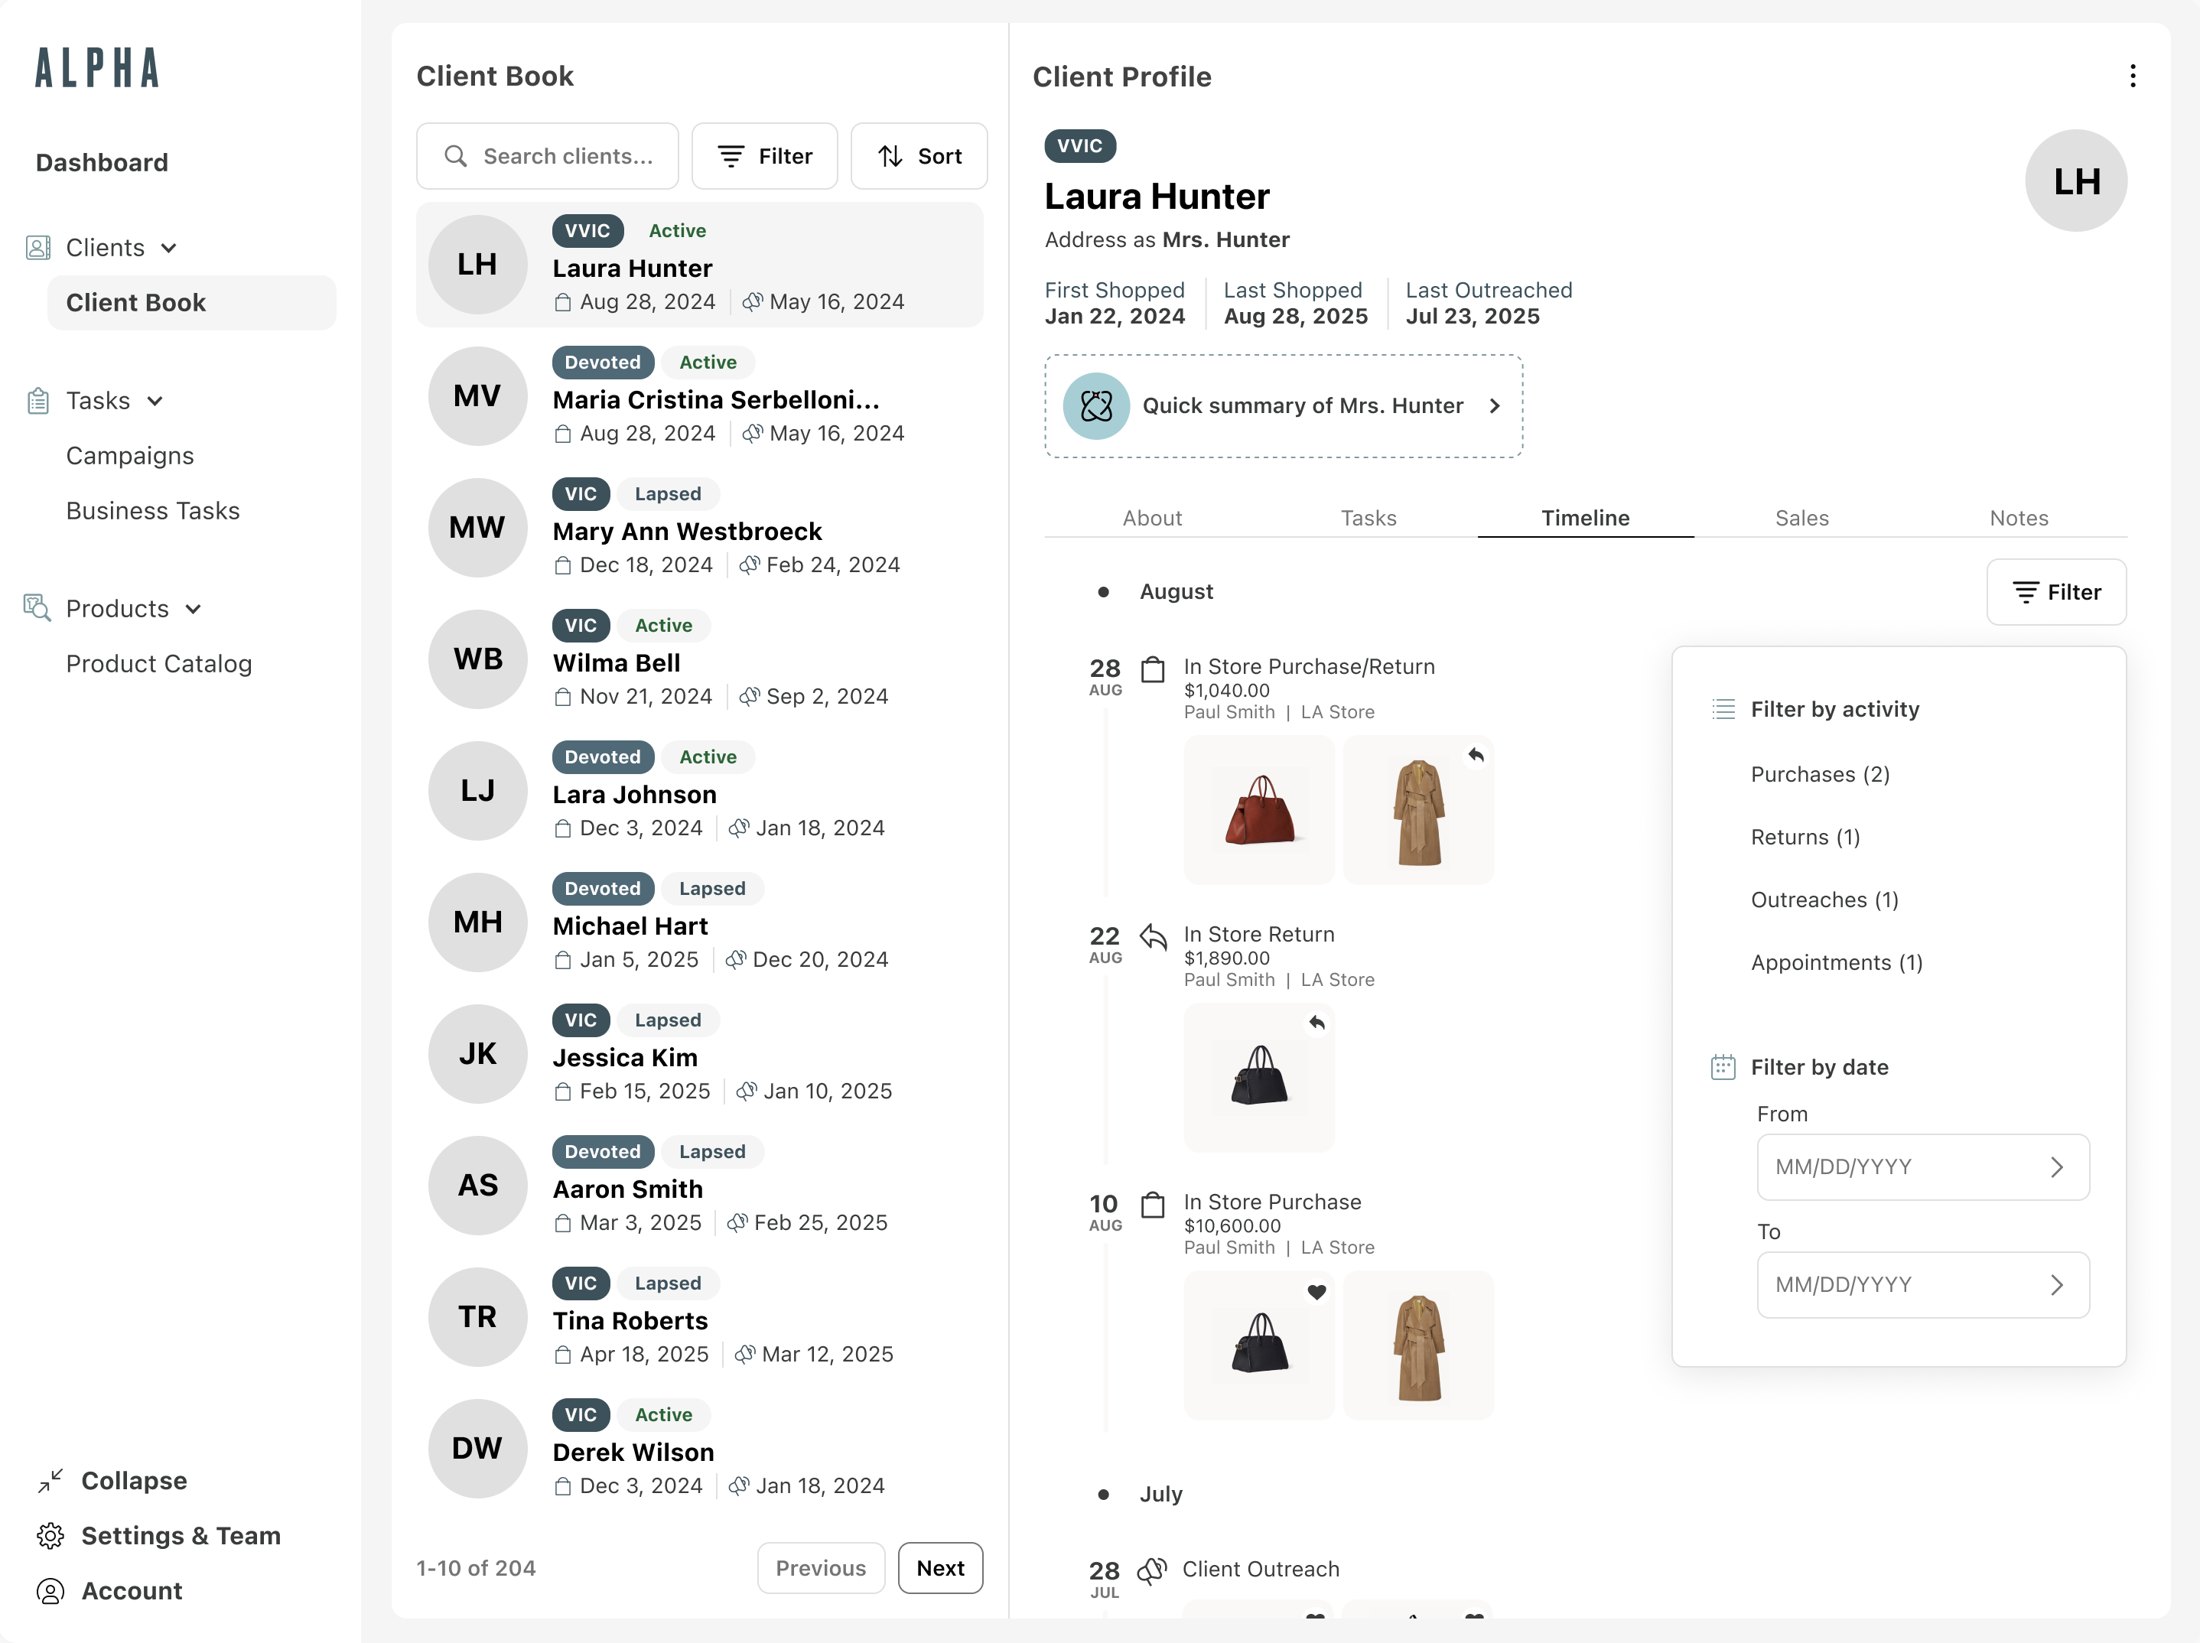Click return badge on Aug 28 trench coat
The image size is (2200, 1643).
[1475, 755]
